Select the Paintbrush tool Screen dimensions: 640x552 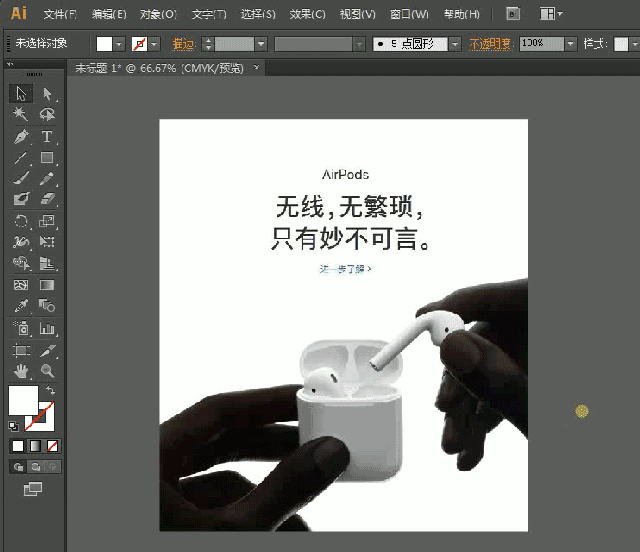click(x=21, y=178)
